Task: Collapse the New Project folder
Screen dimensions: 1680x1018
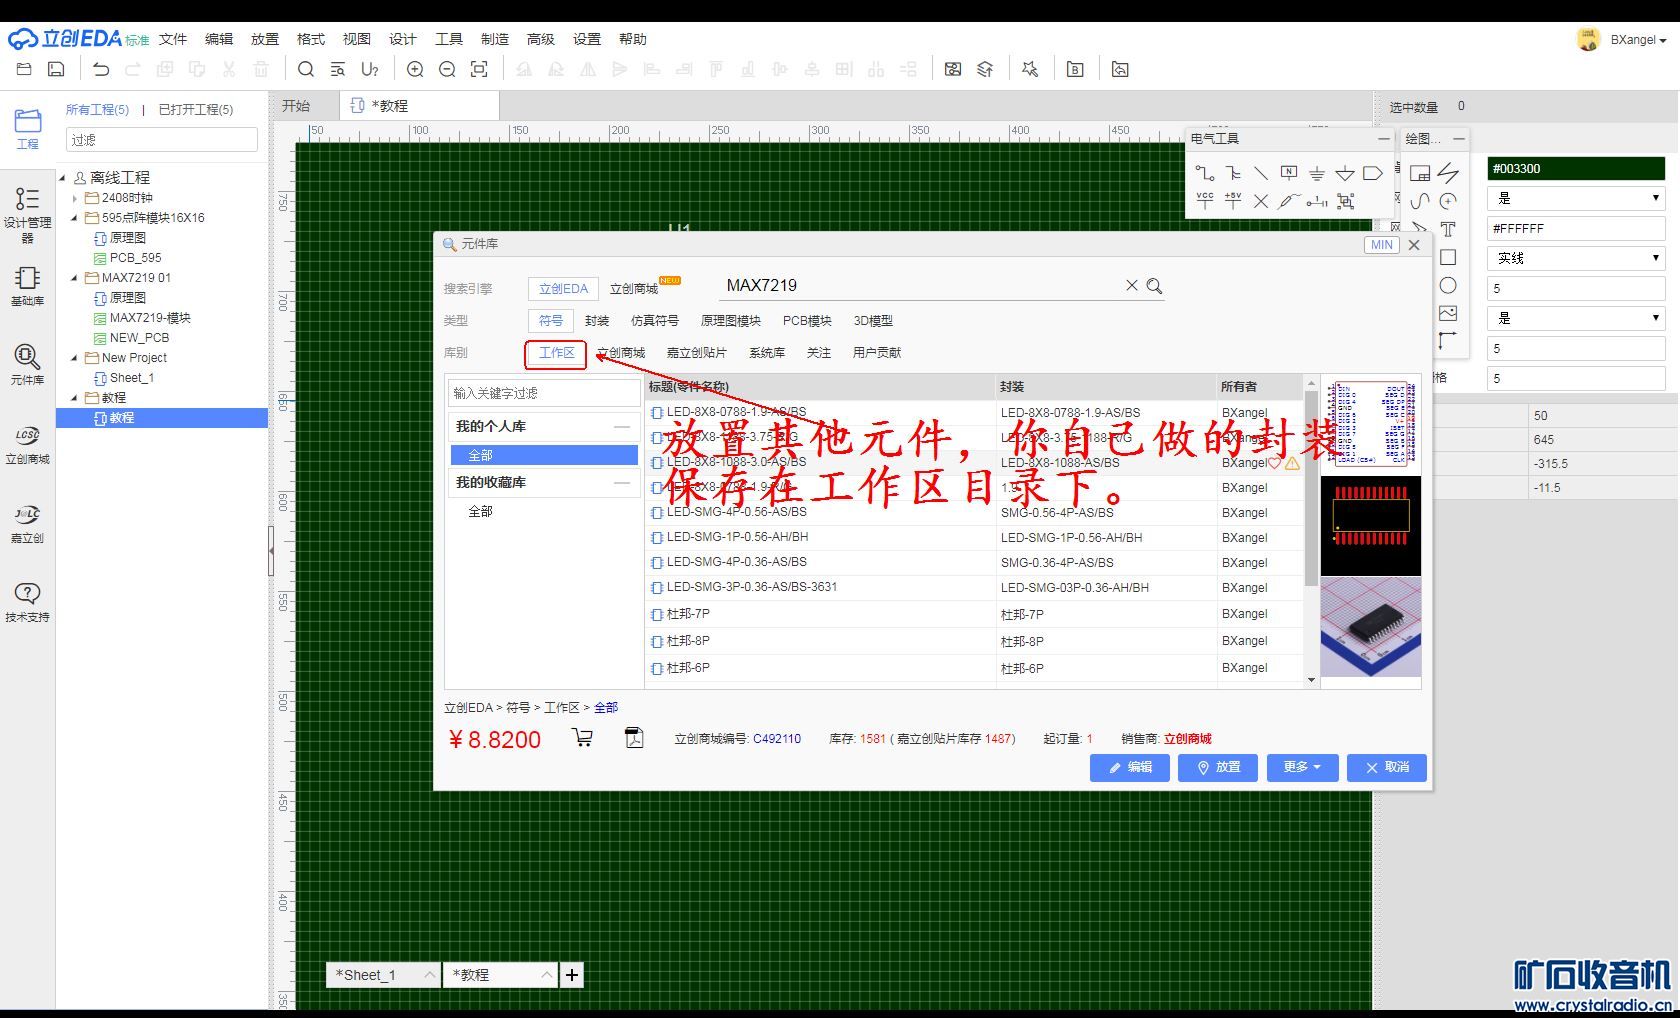Action: click(x=75, y=358)
